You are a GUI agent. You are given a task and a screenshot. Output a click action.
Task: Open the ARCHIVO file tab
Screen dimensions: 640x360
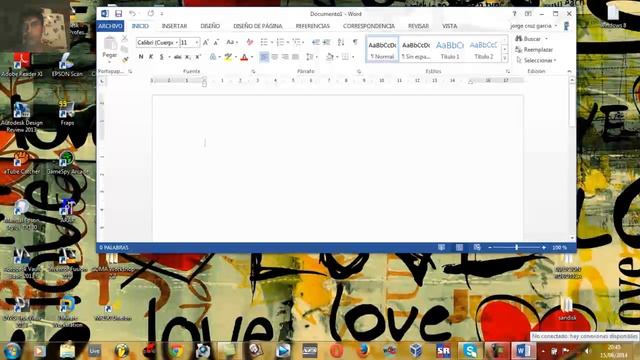(110, 26)
